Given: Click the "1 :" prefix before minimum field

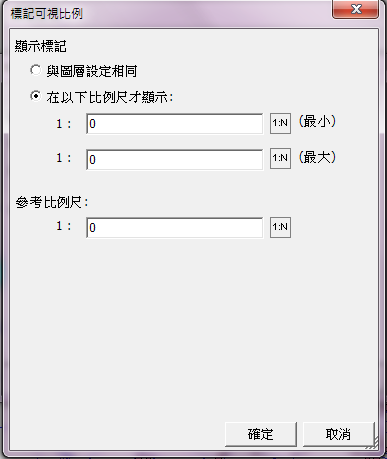Looking at the screenshot, I should tap(63, 124).
